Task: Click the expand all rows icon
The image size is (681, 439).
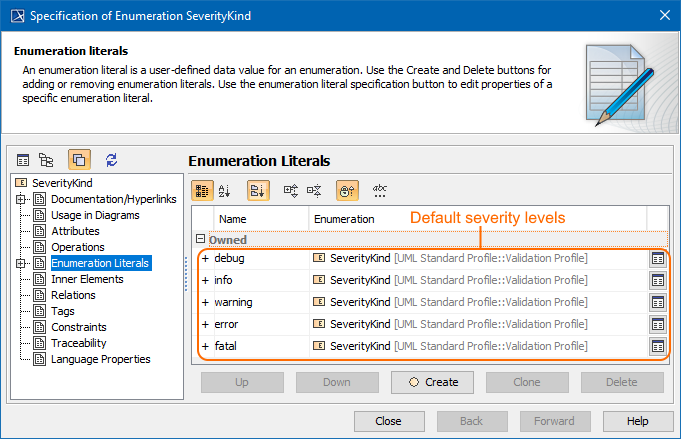Action: point(291,190)
